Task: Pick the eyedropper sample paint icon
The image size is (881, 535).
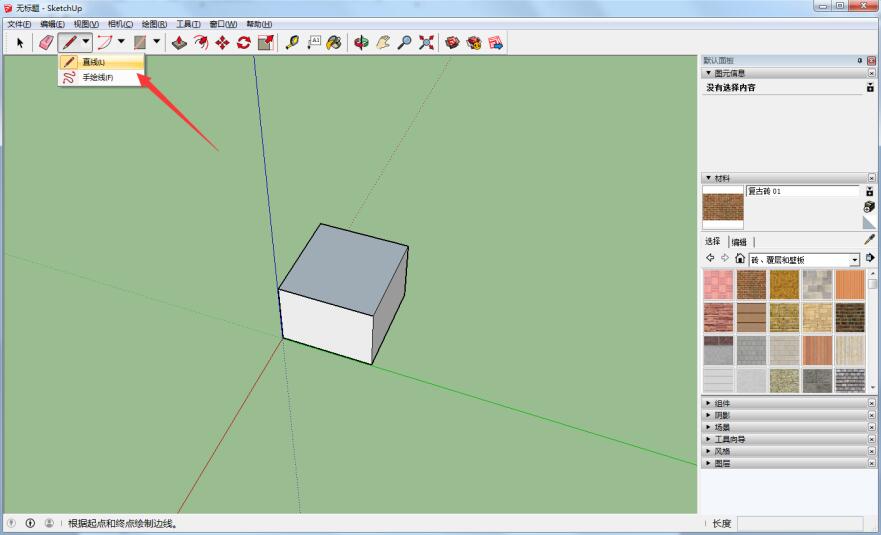Action: [869, 240]
